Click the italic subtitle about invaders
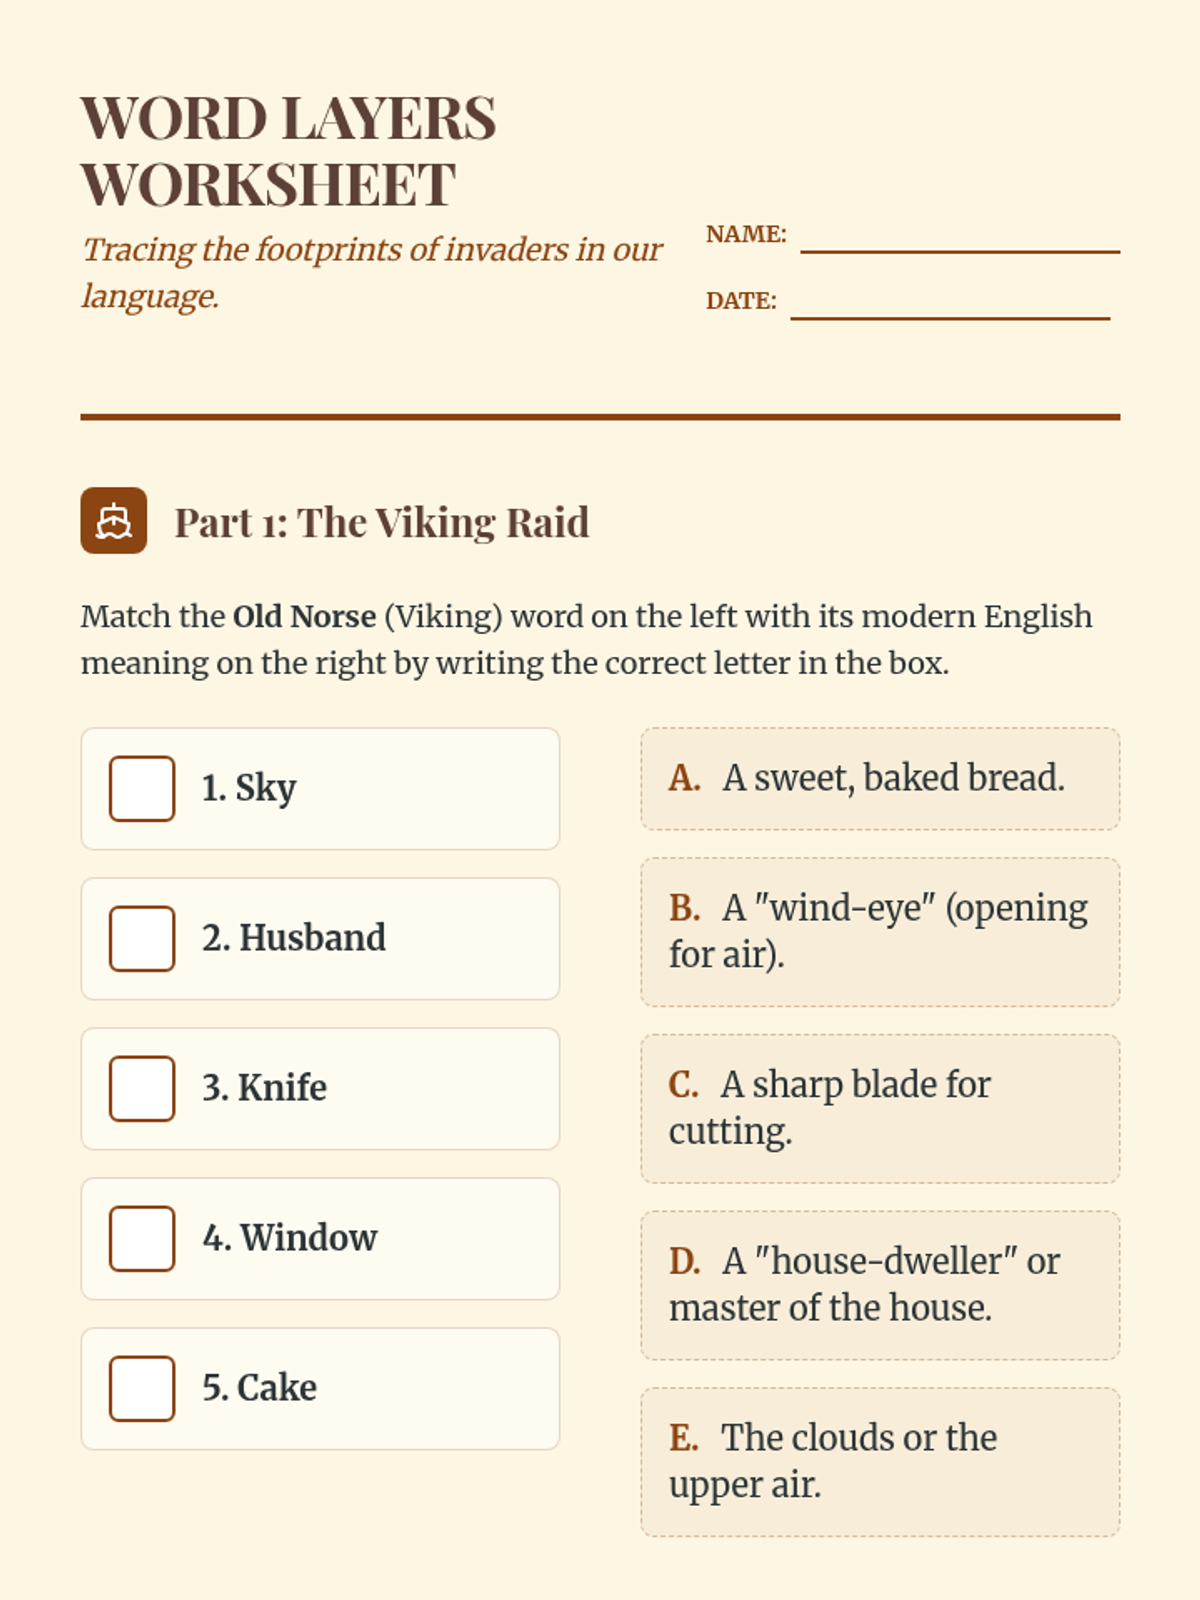 tap(371, 272)
